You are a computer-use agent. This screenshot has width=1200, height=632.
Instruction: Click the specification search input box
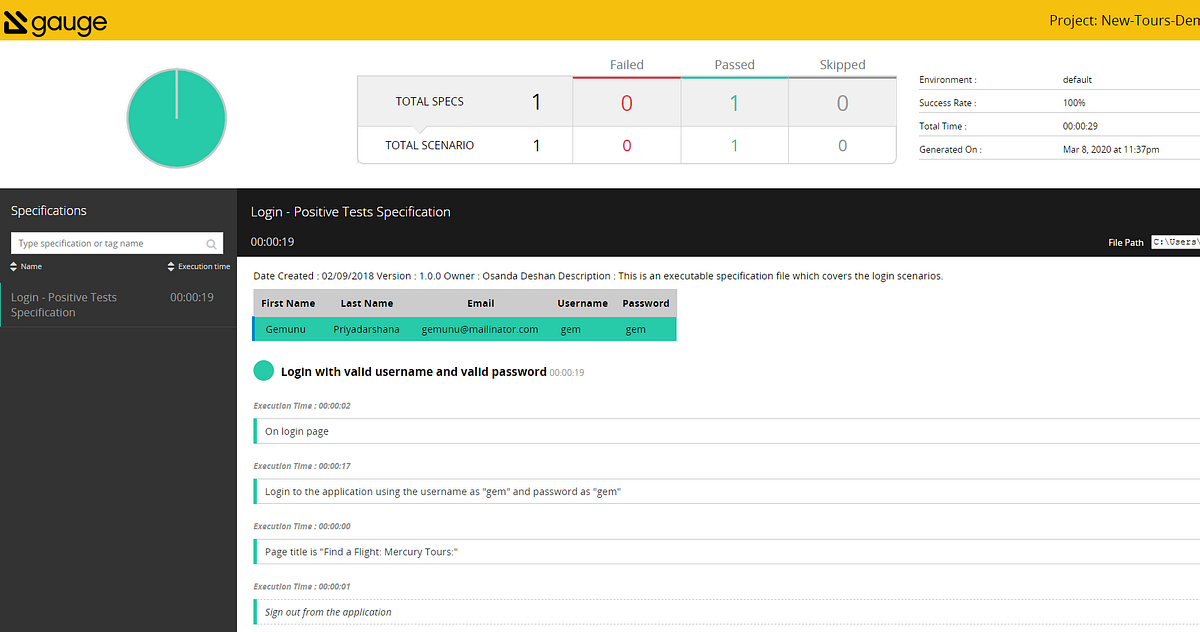click(x=105, y=243)
